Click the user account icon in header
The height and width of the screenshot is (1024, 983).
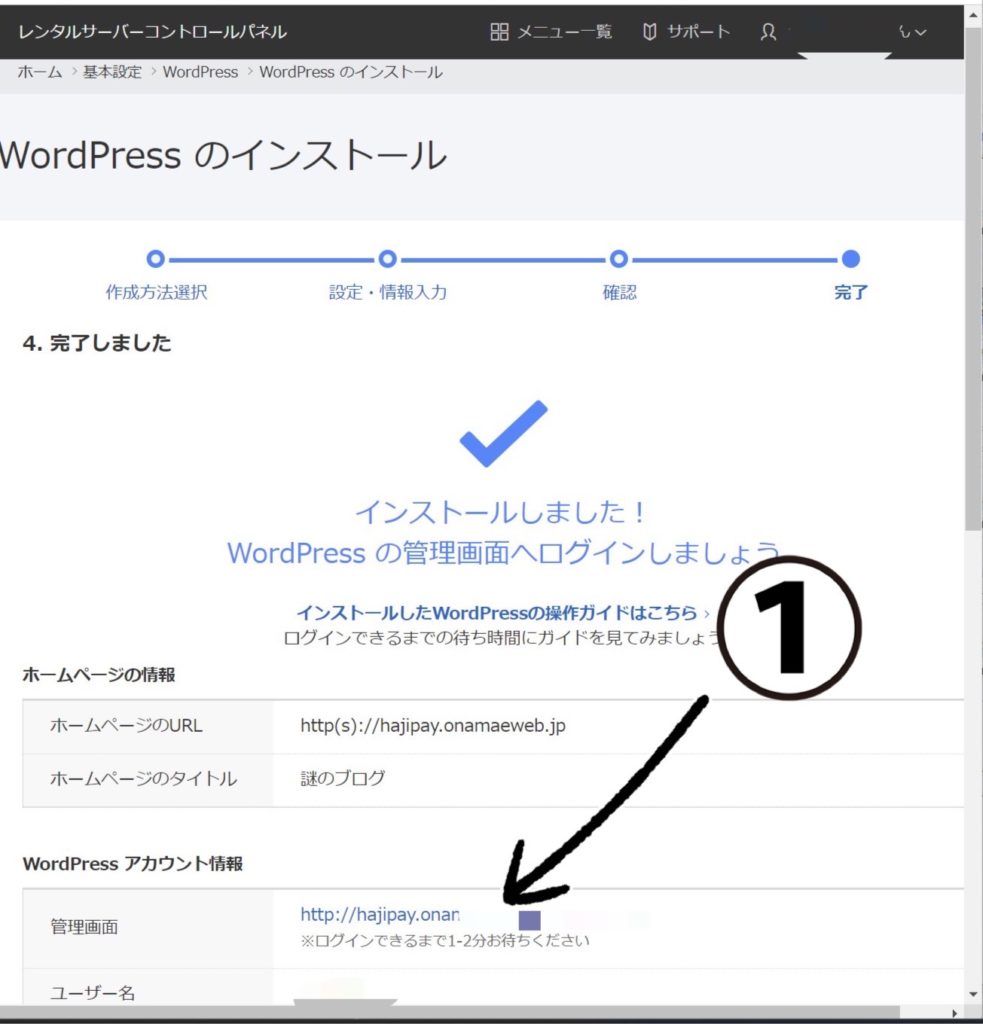768,32
